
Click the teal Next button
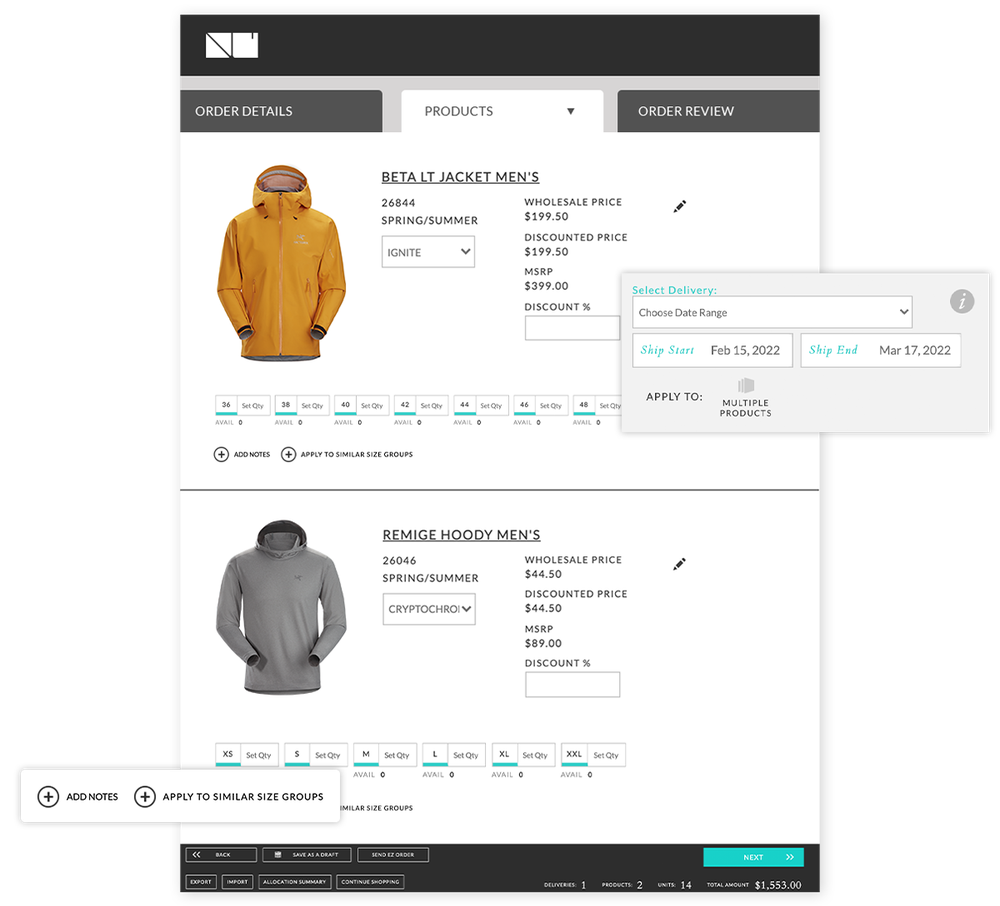(x=753, y=857)
